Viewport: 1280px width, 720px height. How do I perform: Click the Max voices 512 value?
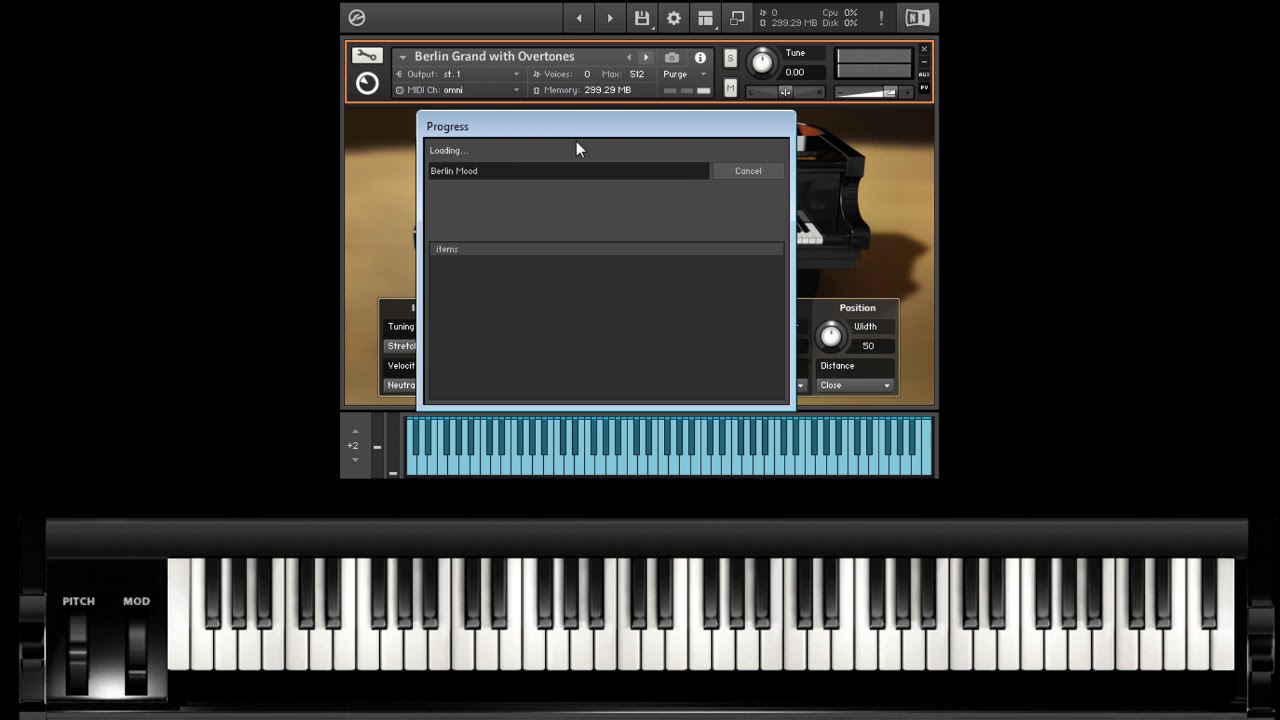pos(637,74)
